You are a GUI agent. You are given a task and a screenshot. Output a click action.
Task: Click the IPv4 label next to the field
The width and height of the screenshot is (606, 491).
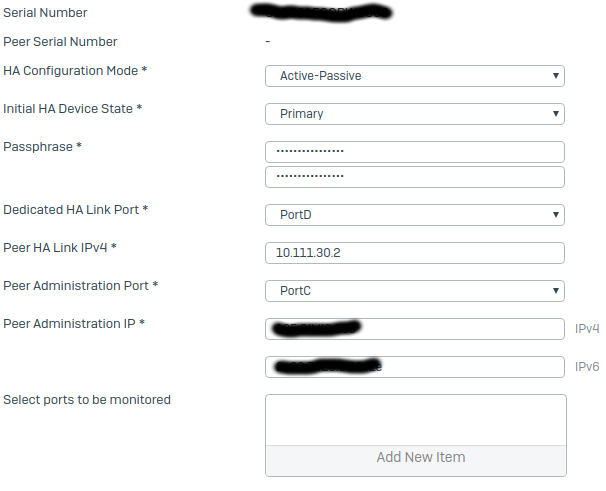tap(587, 329)
